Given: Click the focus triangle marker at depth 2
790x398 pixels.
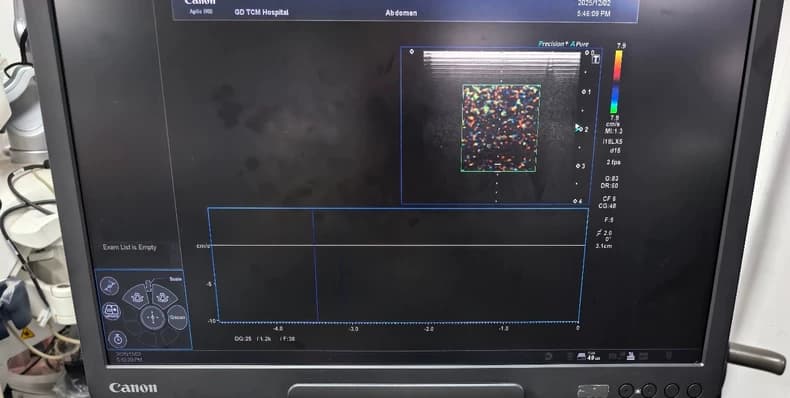Looking at the screenshot, I should [x=578, y=128].
